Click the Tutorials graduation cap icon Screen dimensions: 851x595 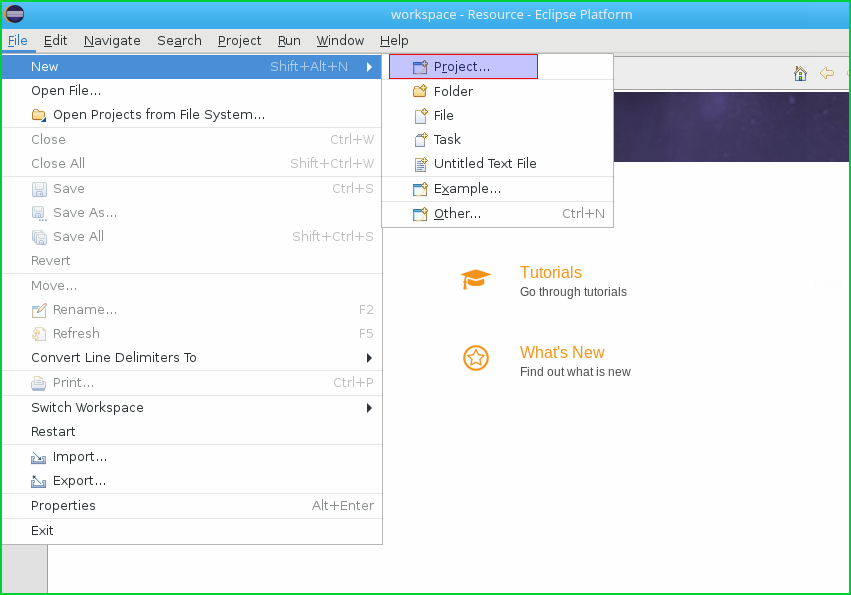click(x=476, y=279)
